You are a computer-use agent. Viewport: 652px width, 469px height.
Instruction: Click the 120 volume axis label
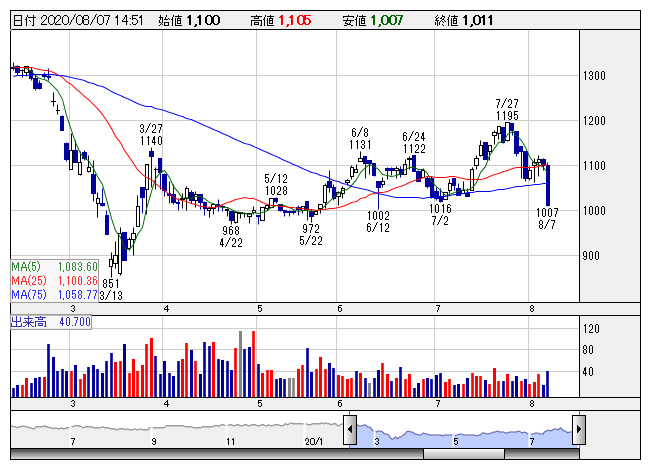coord(591,329)
